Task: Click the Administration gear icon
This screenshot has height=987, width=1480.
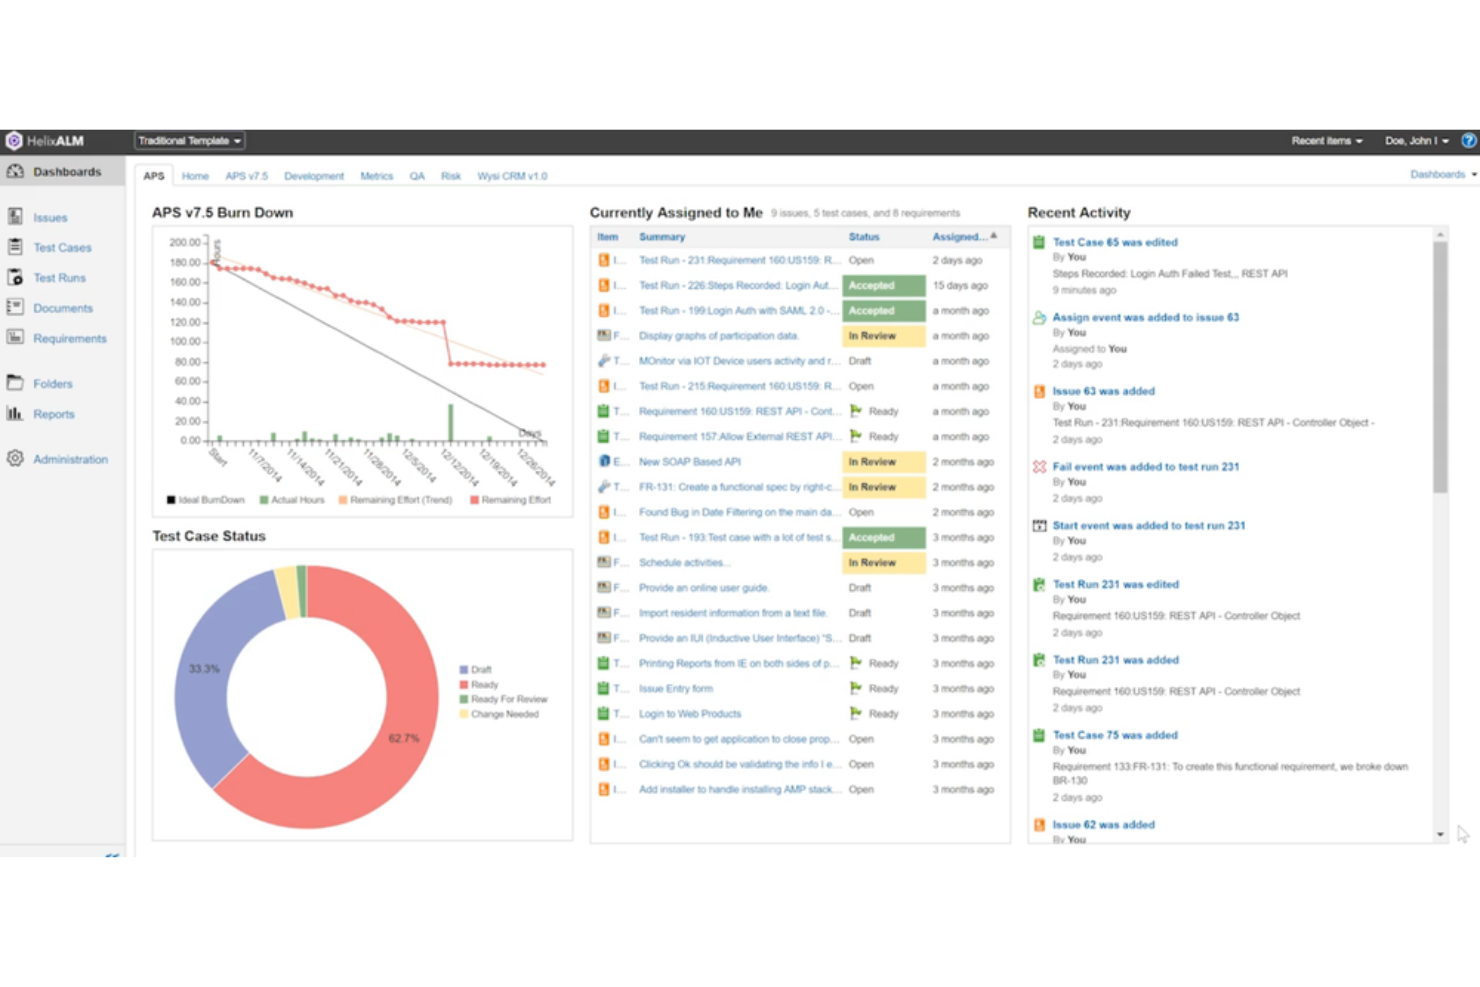Action: pyautogui.click(x=15, y=459)
